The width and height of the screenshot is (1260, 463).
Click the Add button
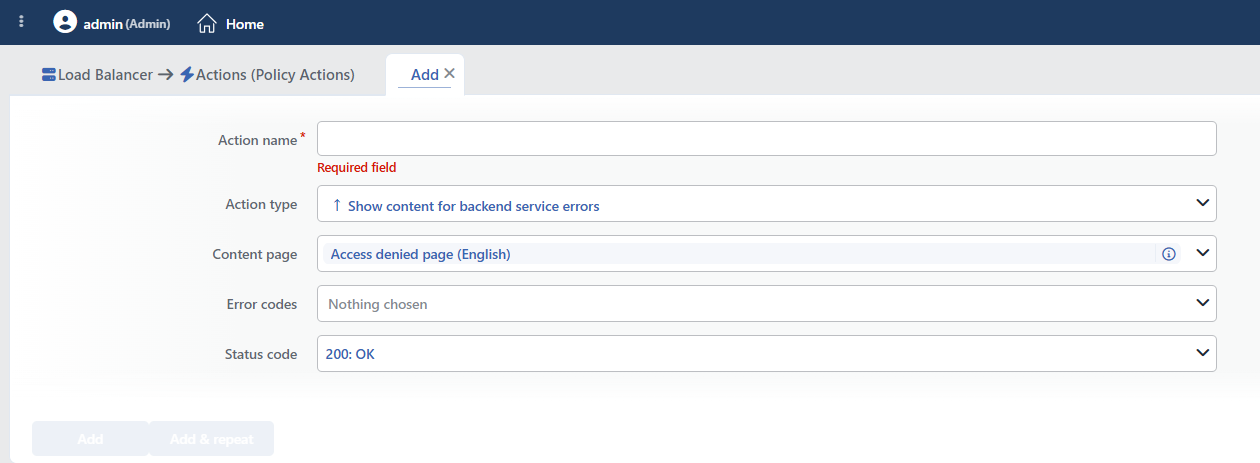coord(90,439)
